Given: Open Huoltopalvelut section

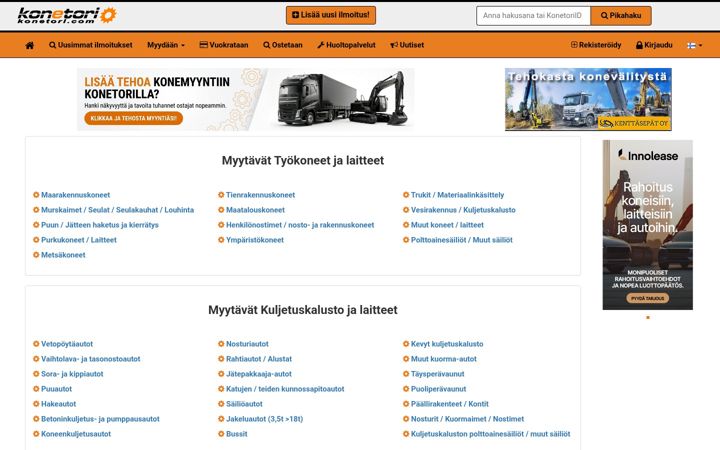Looking at the screenshot, I should (x=346, y=45).
